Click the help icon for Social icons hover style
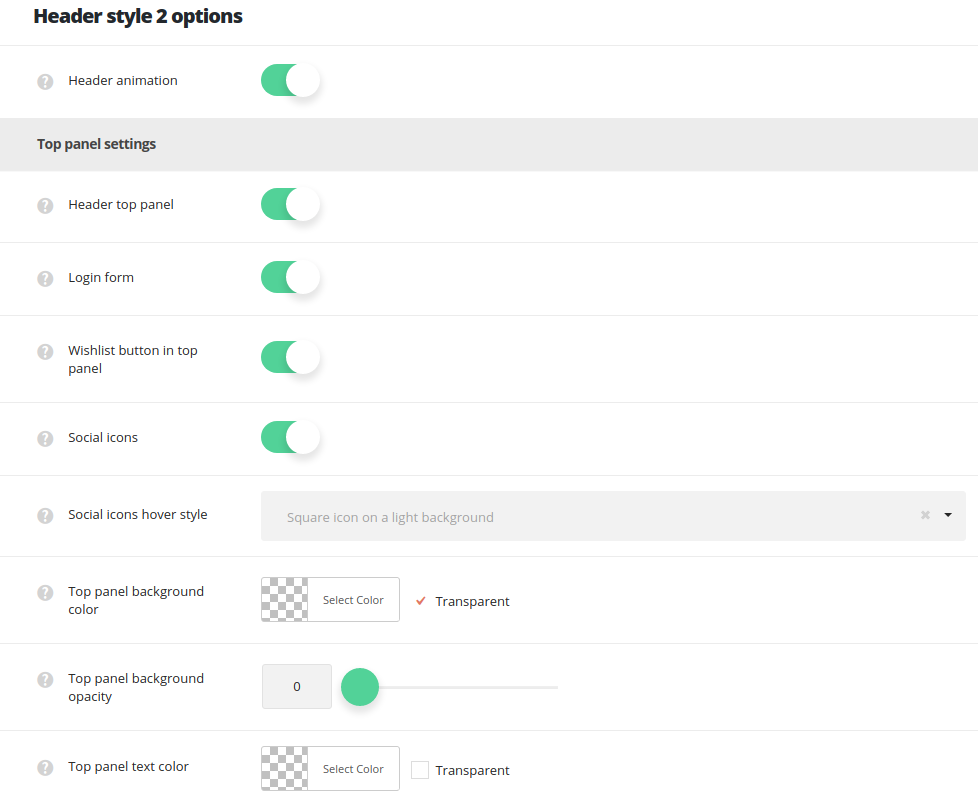This screenshot has width=978, height=804. pyautogui.click(x=45, y=515)
